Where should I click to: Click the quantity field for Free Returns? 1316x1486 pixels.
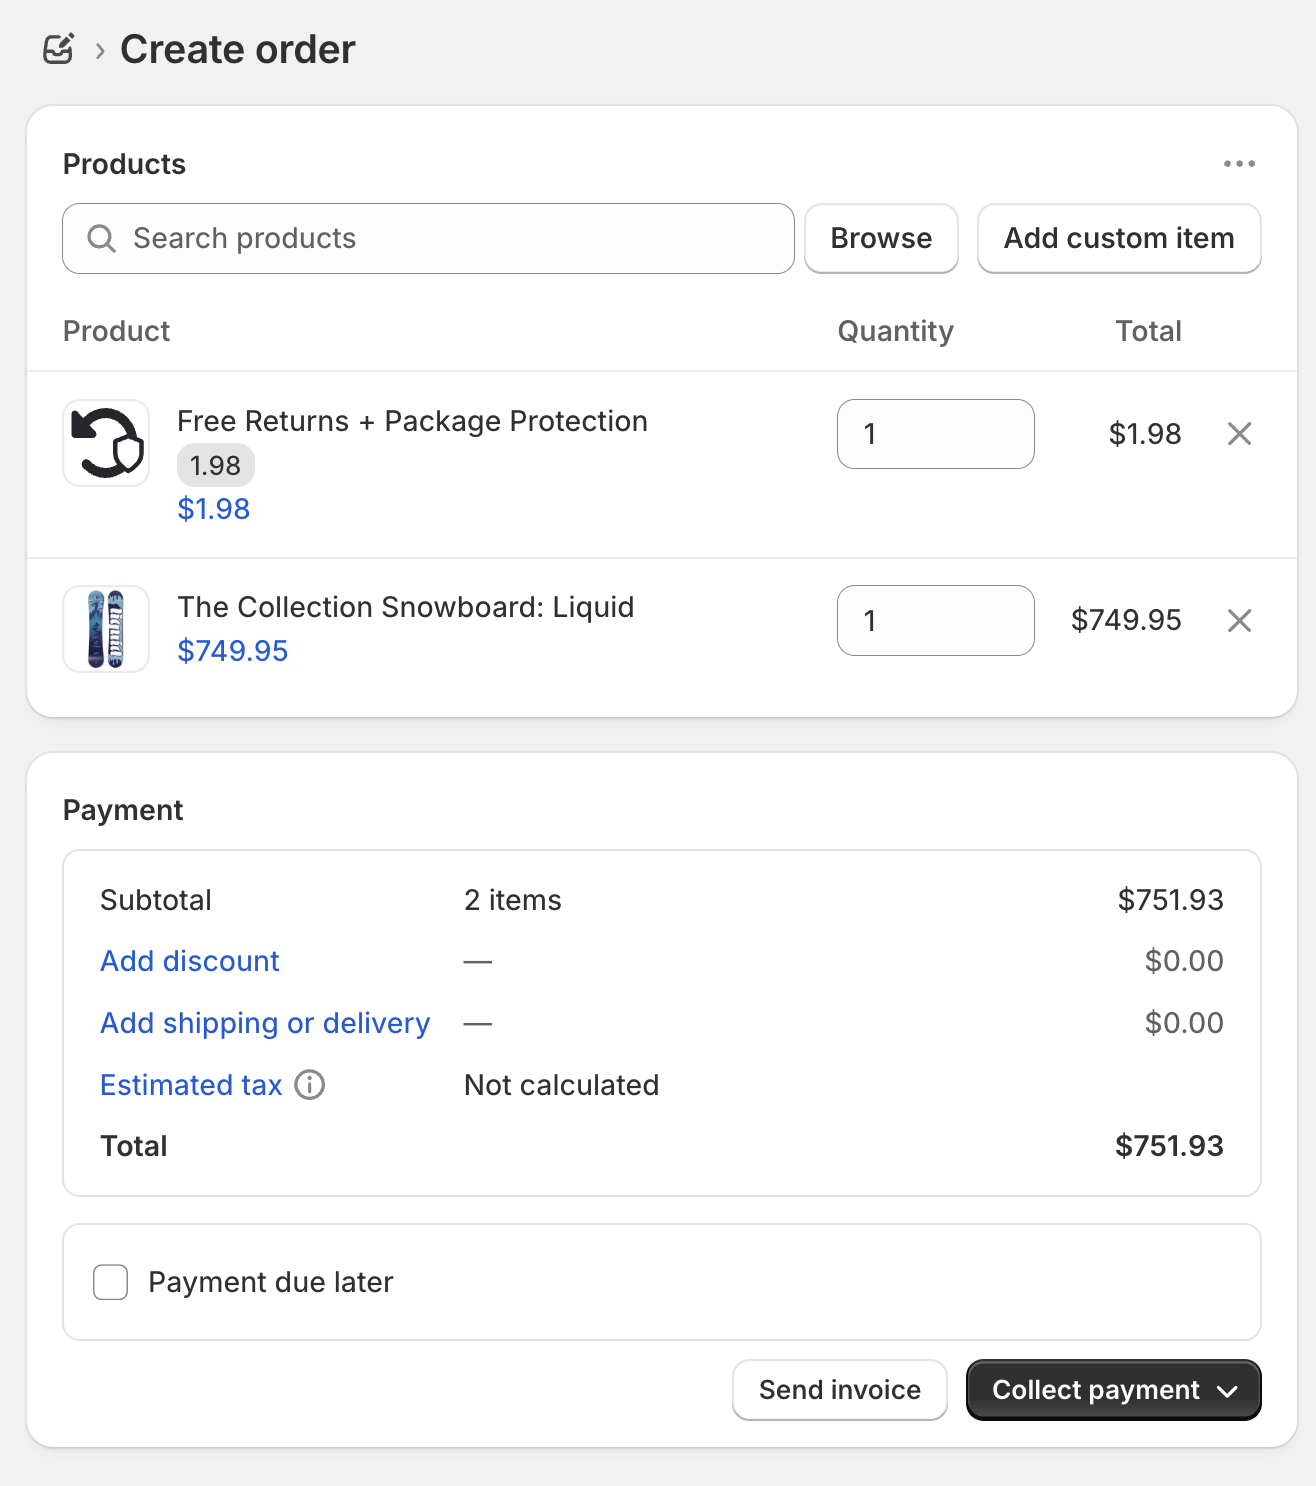pos(936,434)
